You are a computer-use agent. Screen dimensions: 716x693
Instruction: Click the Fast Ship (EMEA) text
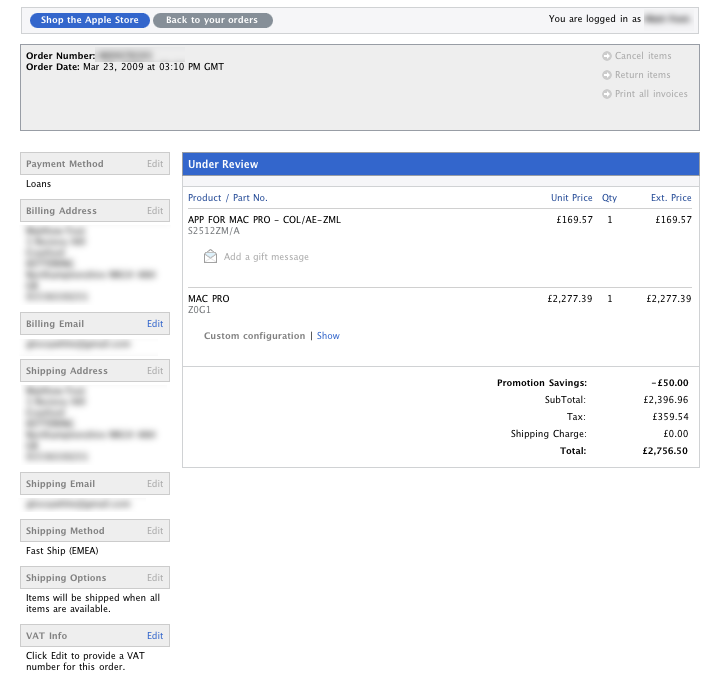coord(62,551)
